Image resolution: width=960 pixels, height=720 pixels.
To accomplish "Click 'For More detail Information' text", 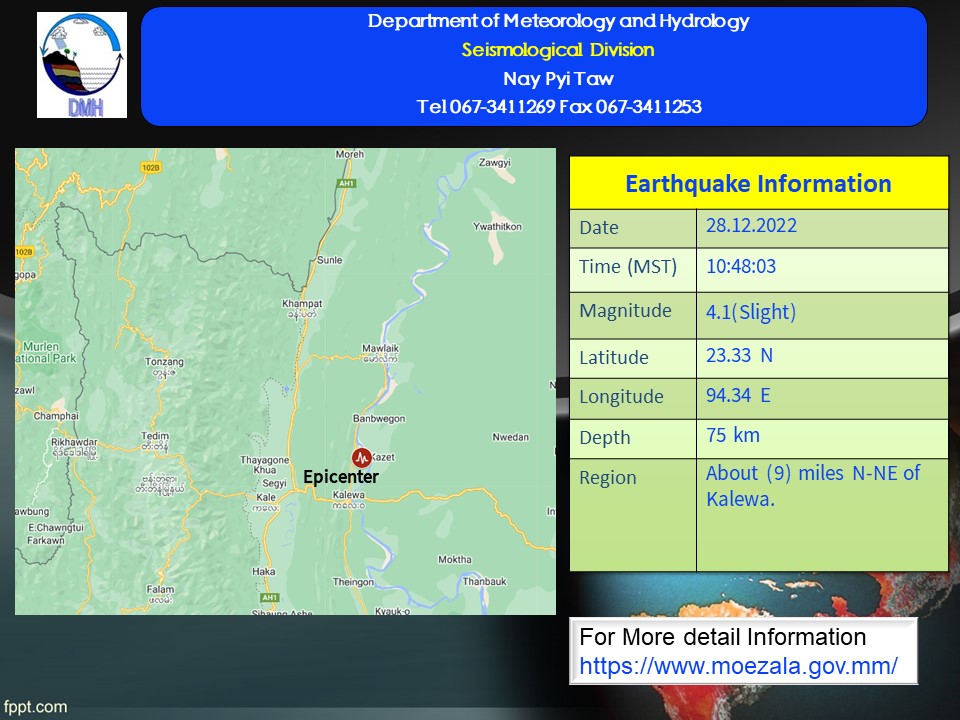I will 722,637.
